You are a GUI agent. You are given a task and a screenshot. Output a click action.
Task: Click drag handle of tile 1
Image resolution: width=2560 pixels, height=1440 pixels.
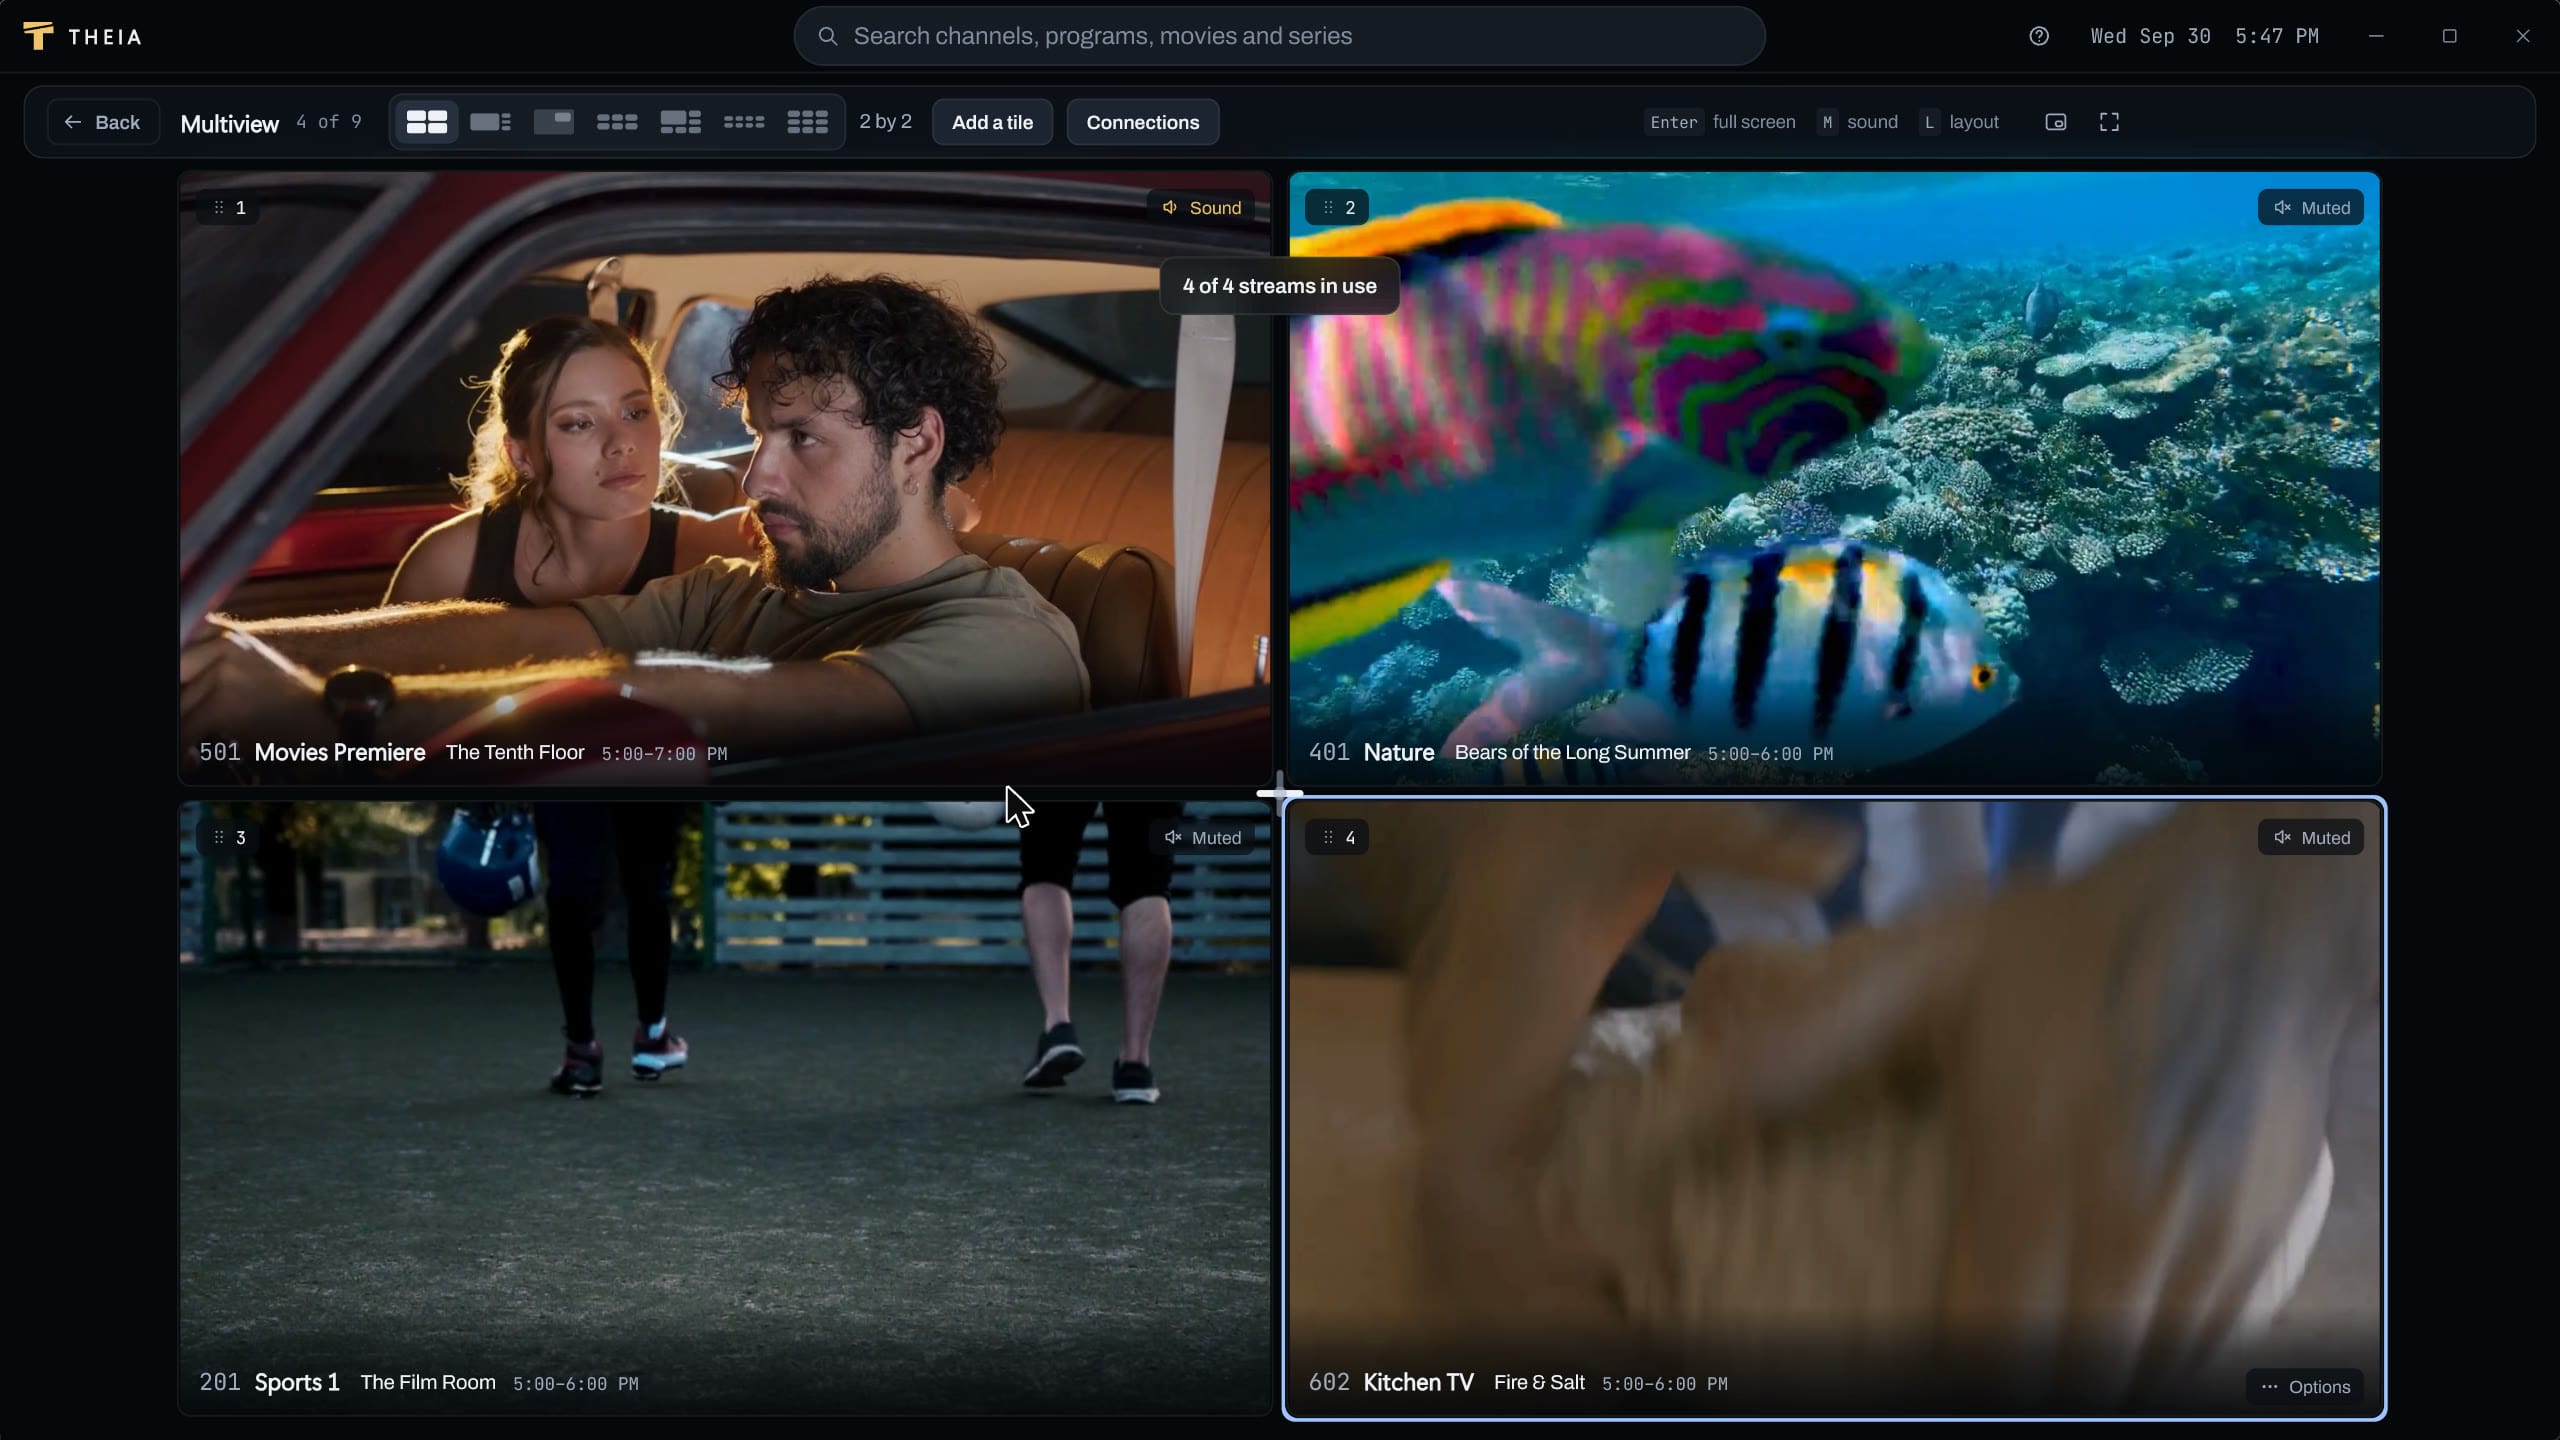pos(218,208)
